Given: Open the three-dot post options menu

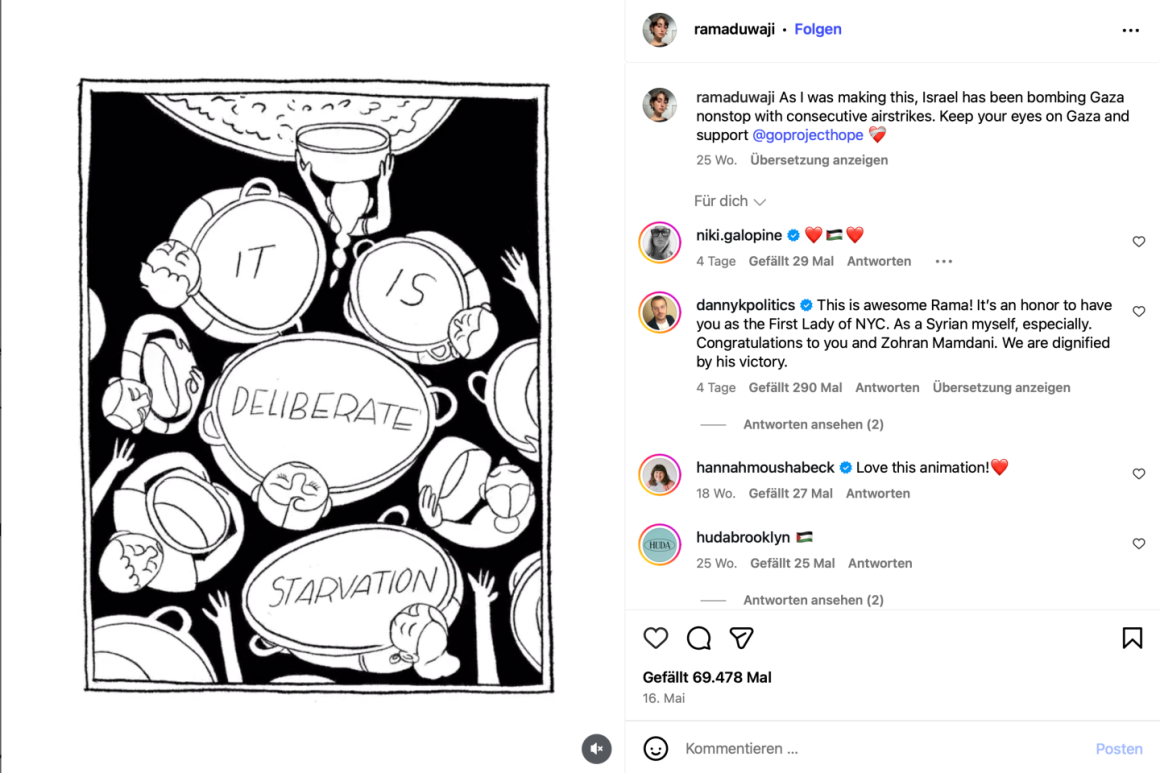Looking at the screenshot, I should click(x=1130, y=30).
